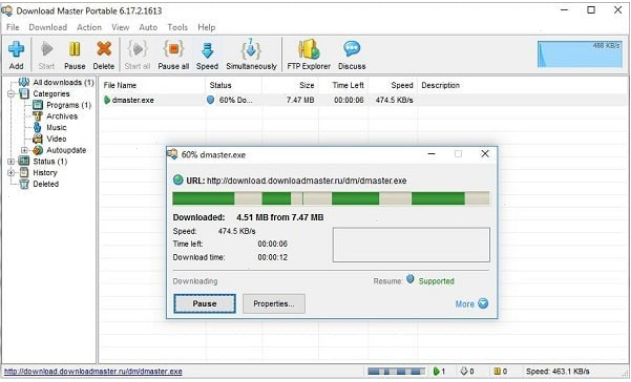Open the Discuss toolbar icon
The width and height of the screenshot is (631, 382).
[x=352, y=49]
